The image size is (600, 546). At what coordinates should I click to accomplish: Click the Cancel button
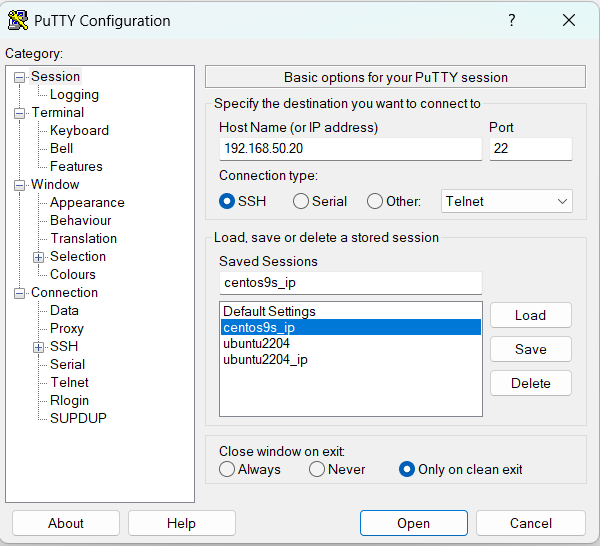(x=531, y=523)
